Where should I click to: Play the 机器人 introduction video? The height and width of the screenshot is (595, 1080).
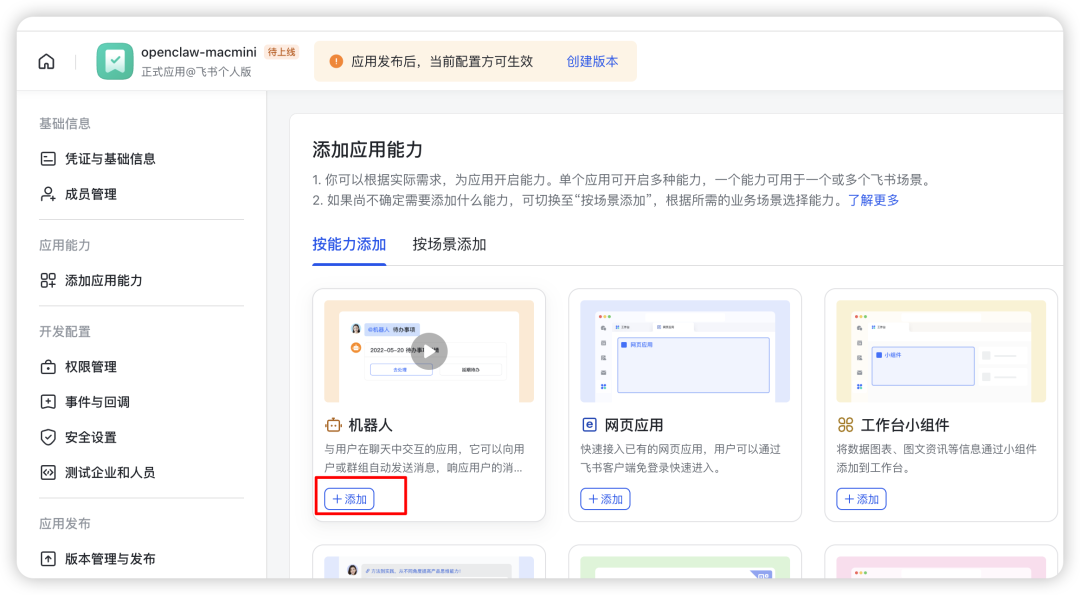(x=429, y=351)
